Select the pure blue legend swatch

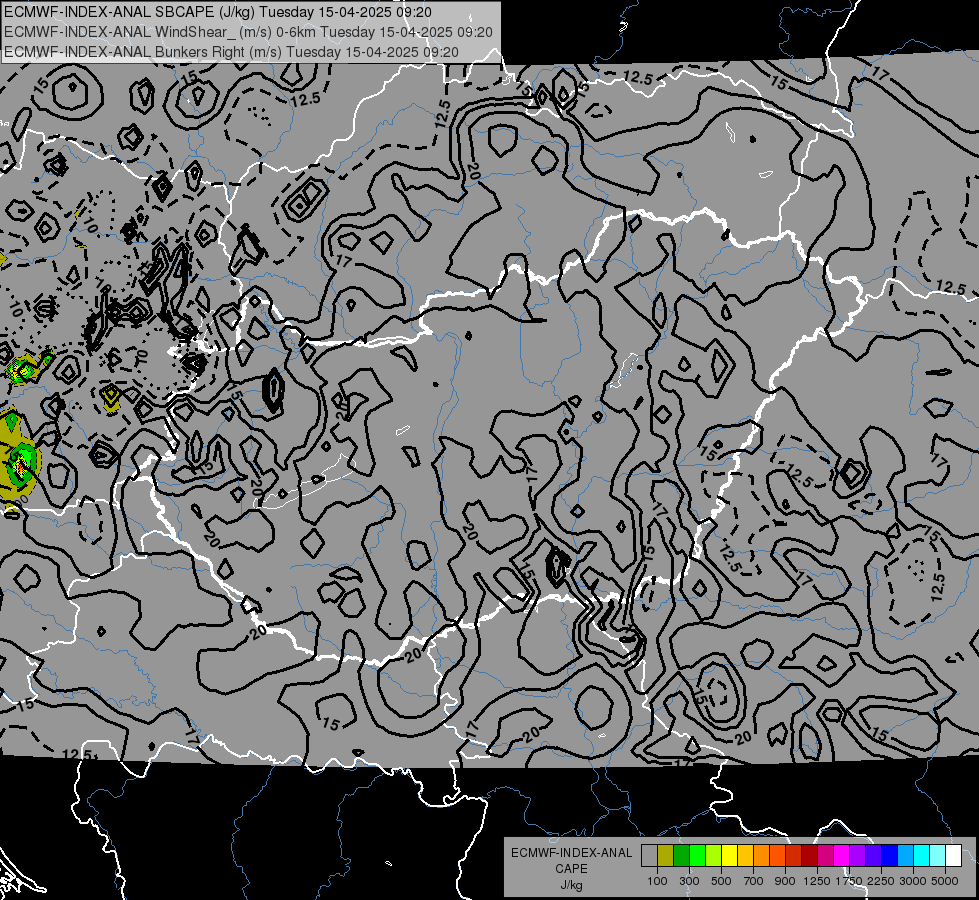coord(890,855)
